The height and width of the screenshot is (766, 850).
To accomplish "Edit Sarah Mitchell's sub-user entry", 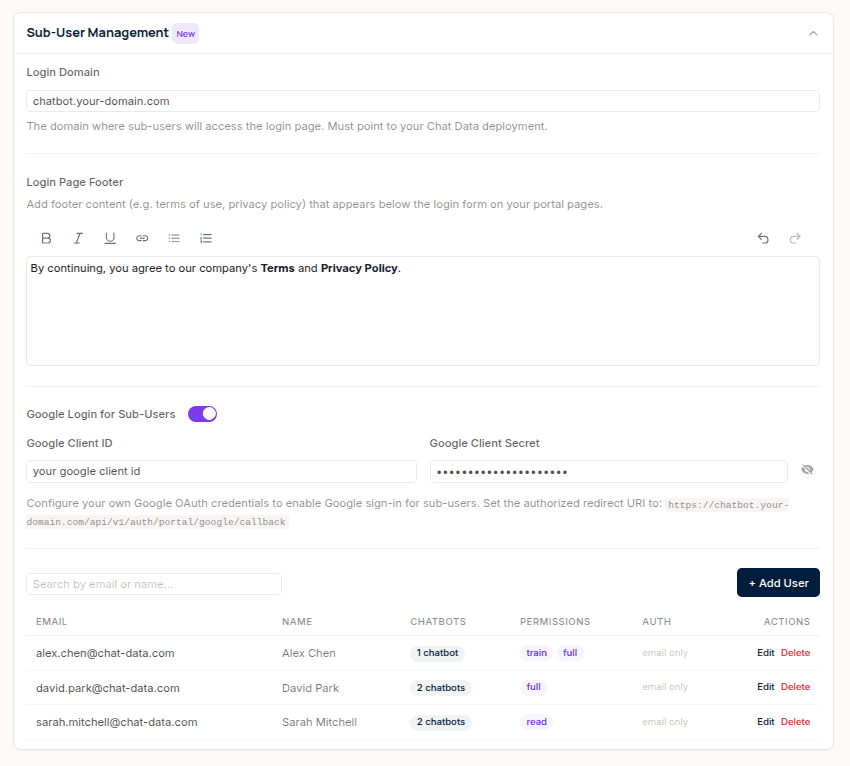I will click(765, 721).
